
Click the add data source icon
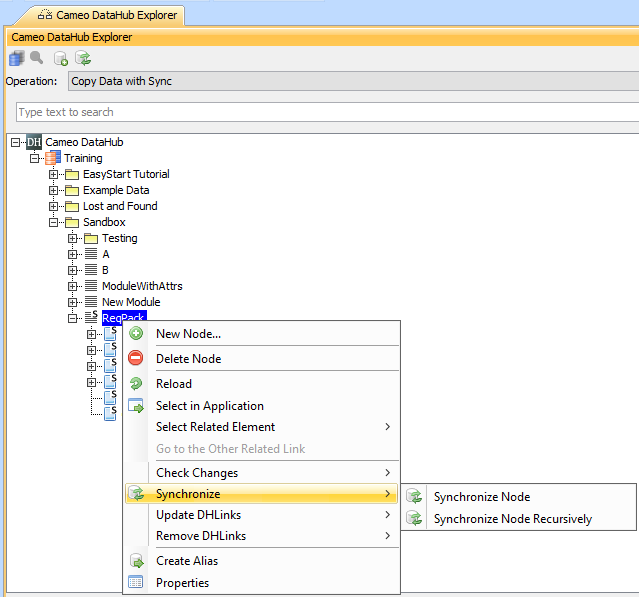tap(61, 59)
